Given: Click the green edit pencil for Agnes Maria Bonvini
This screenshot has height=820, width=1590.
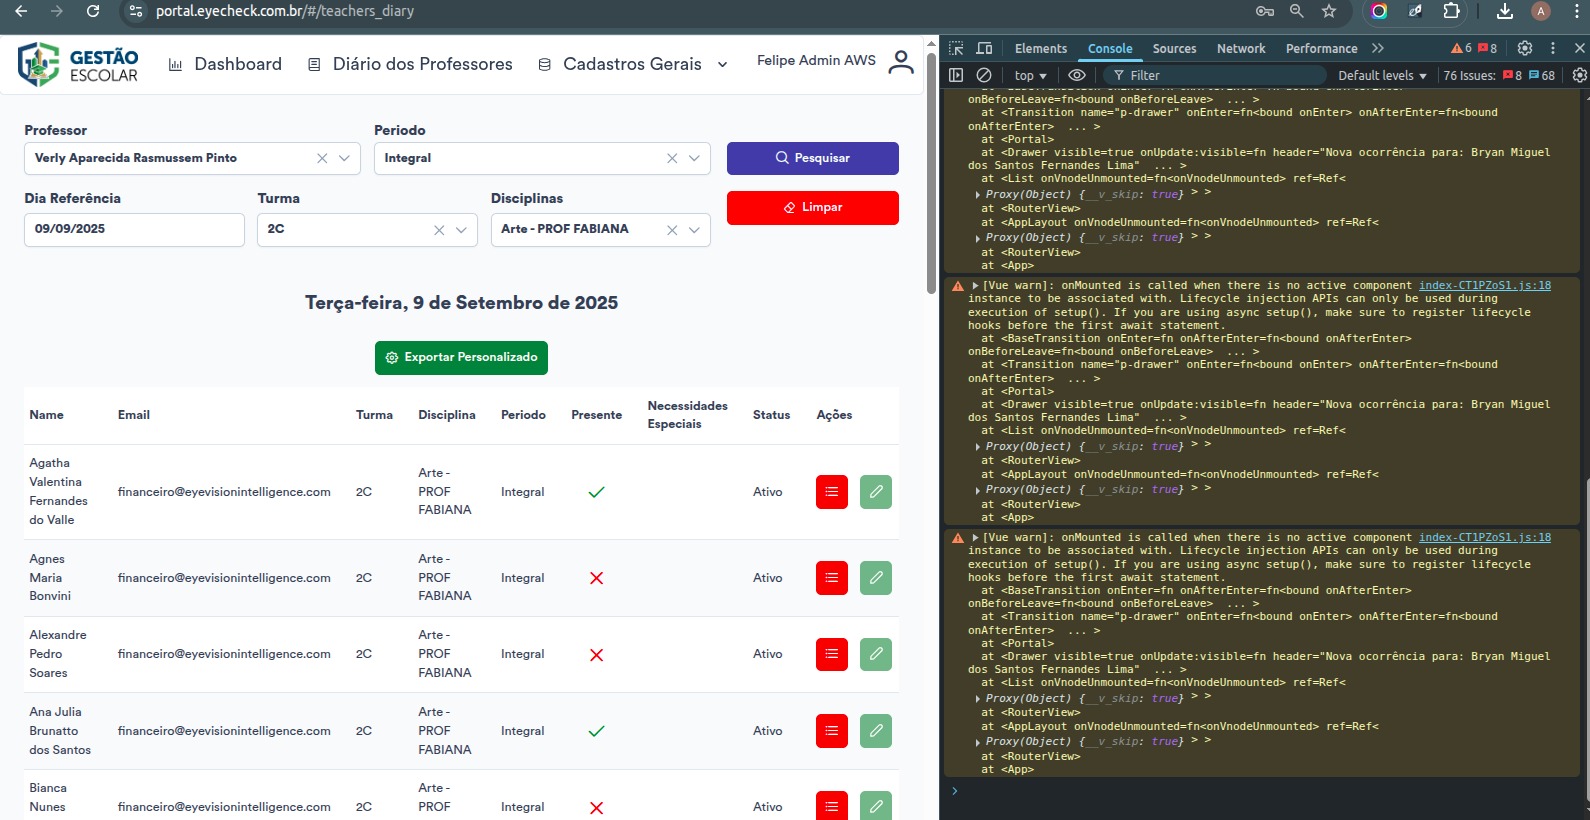Looking at the screenshot, I should tap(875, 578).
